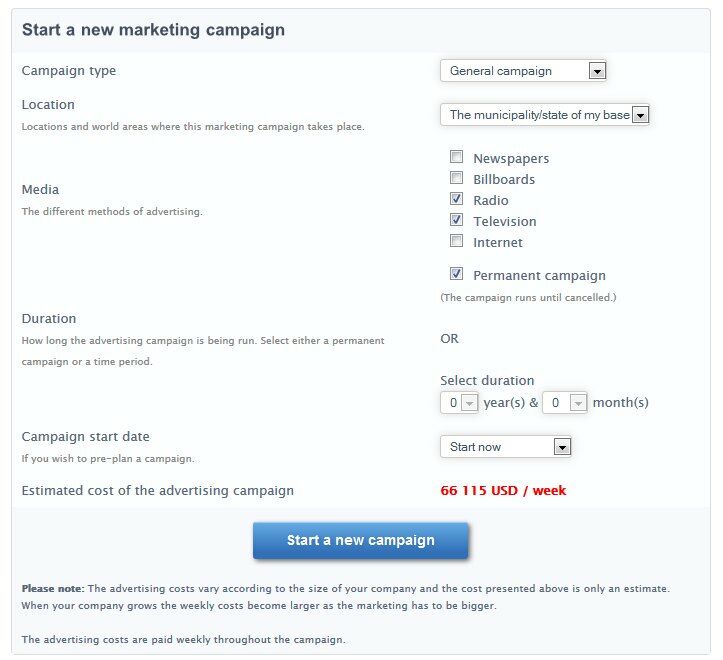Click the Permanent campaign label text
The image size is (723, 660).
point(539,275)
